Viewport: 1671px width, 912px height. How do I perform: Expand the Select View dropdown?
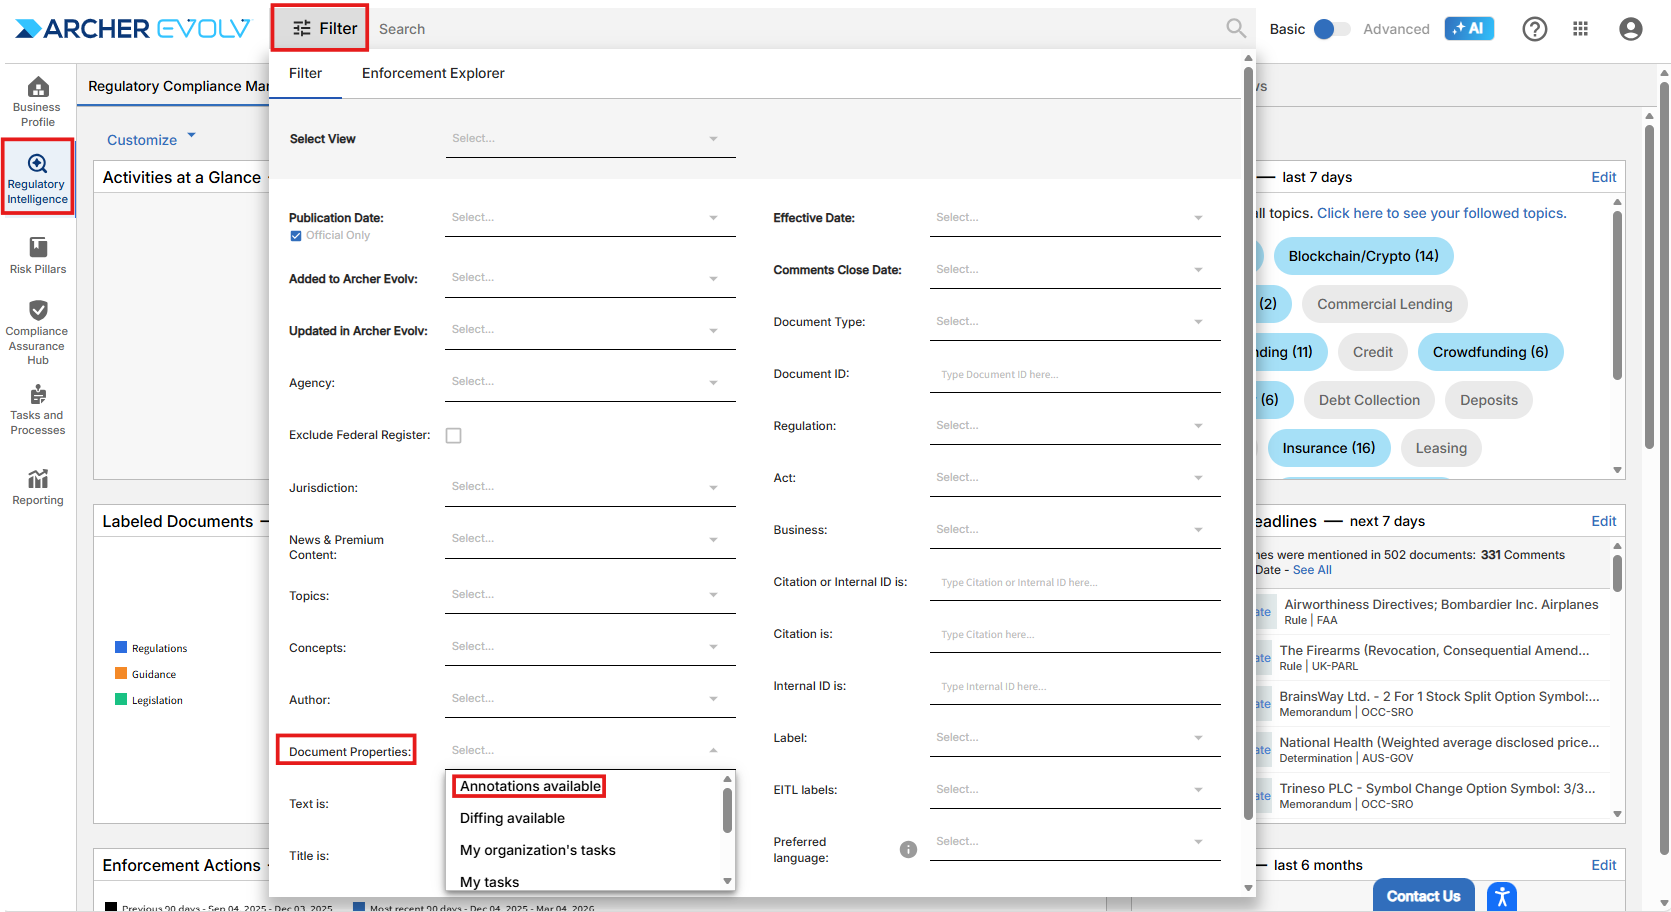590,139
